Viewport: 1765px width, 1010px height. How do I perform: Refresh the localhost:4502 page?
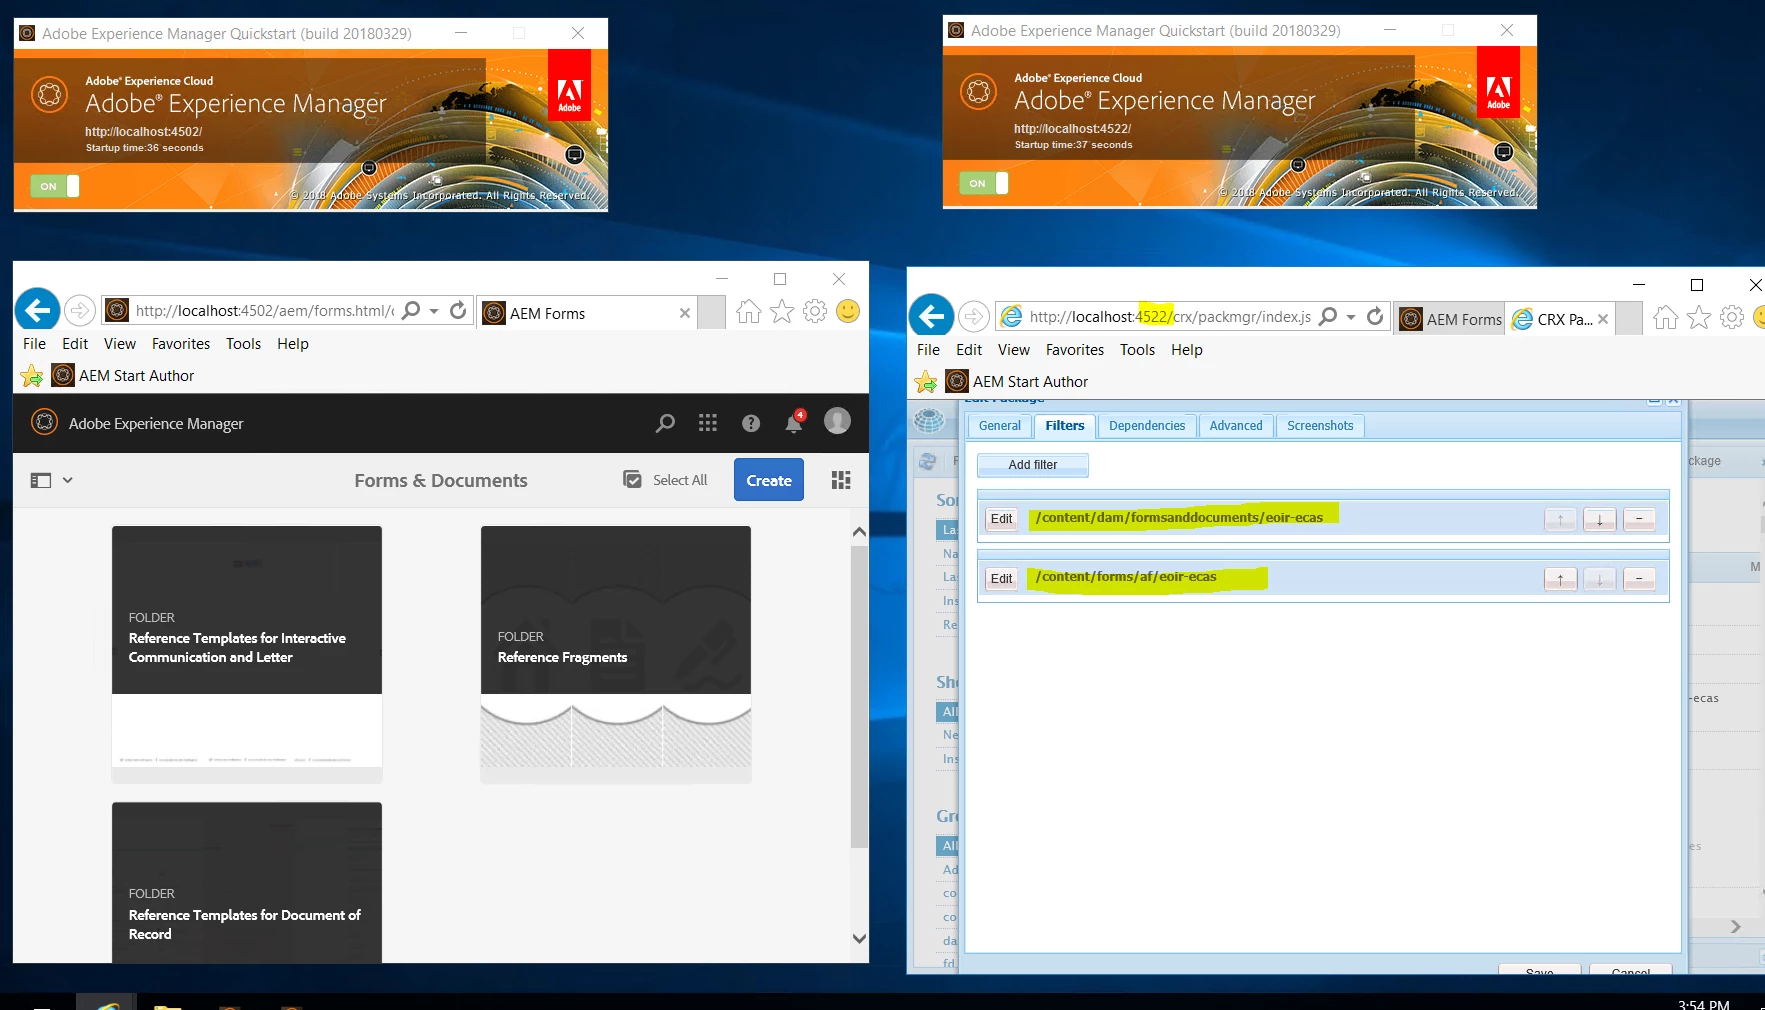(x=458, y=311)
